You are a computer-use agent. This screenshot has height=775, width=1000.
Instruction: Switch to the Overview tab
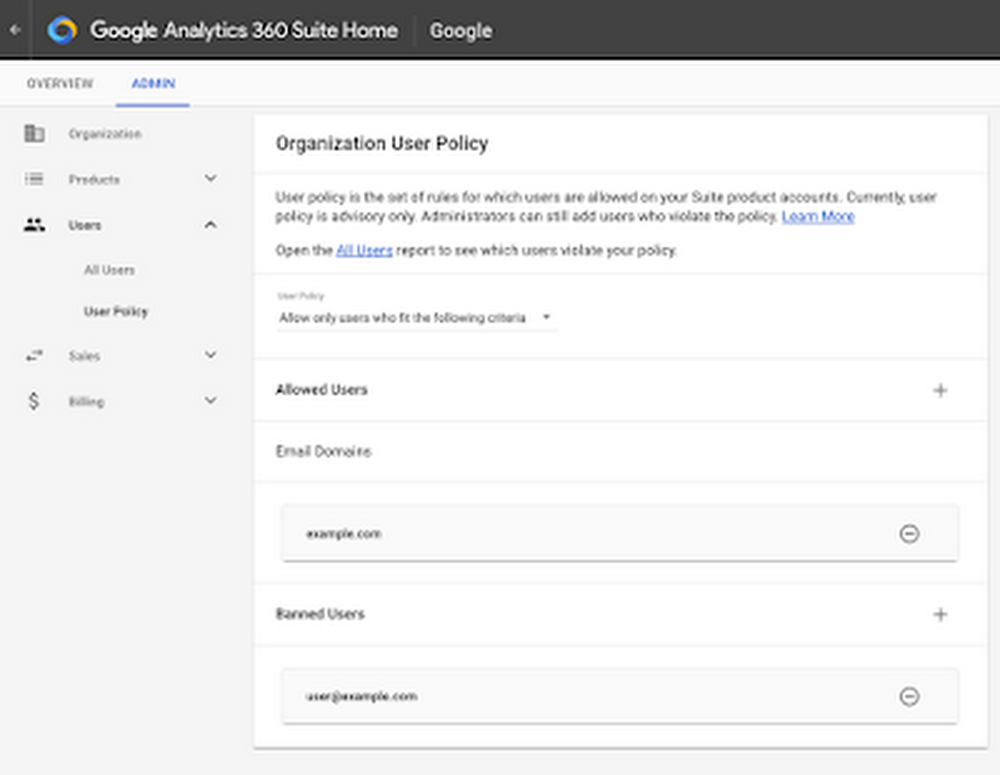[60, 84]
